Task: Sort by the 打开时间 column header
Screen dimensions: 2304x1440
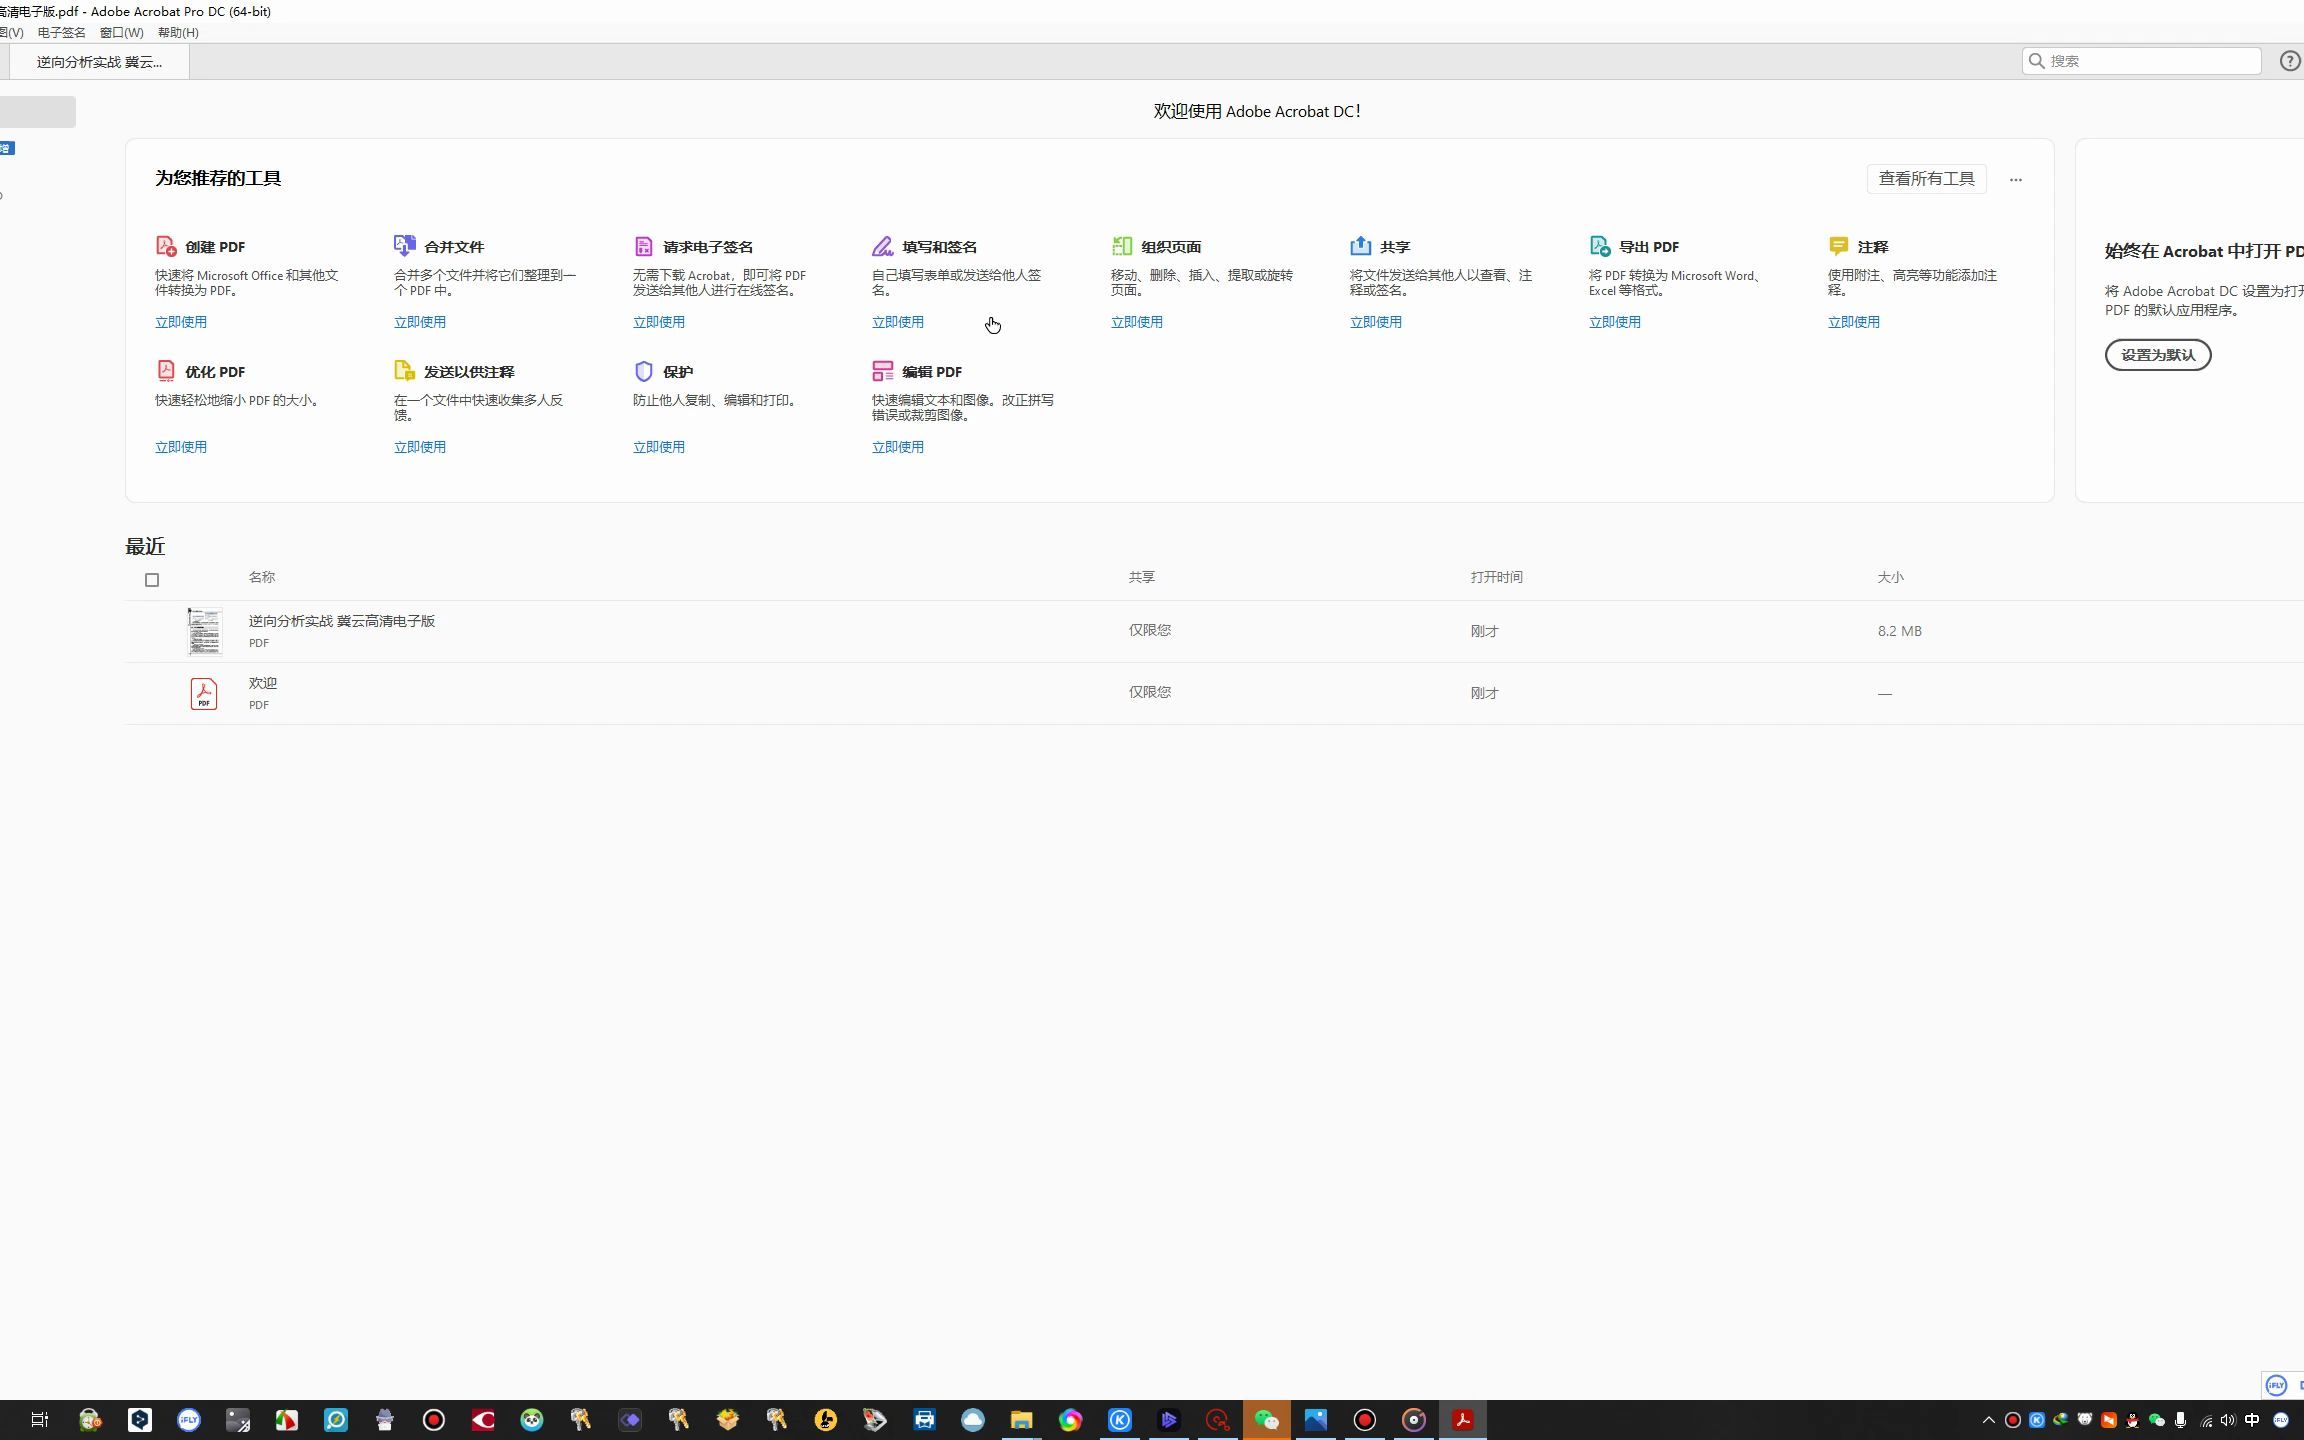Action: (1496, 577)
